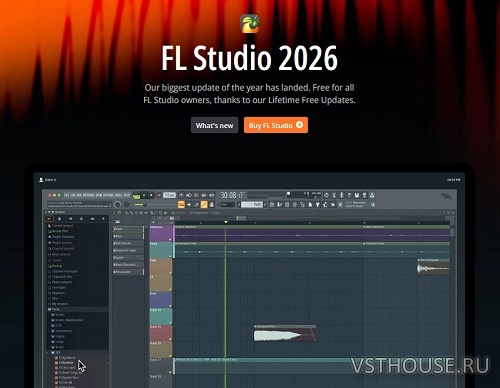Screen dimensions: 500x388
Task: Open the Backup folder in browser
Action: (x=57, y=266)
